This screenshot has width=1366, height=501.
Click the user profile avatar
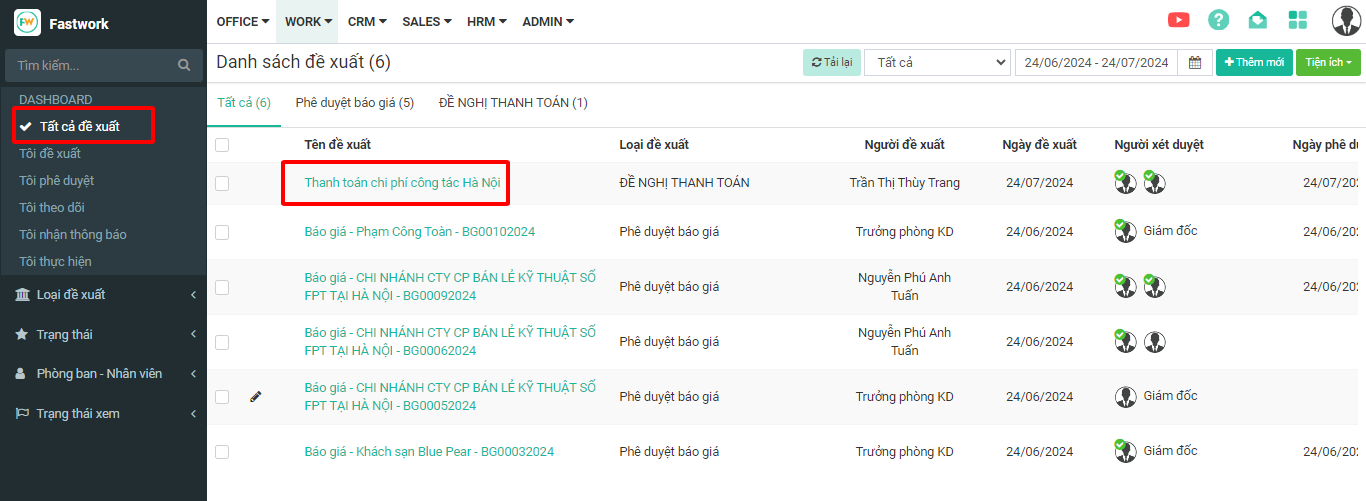1346,20
